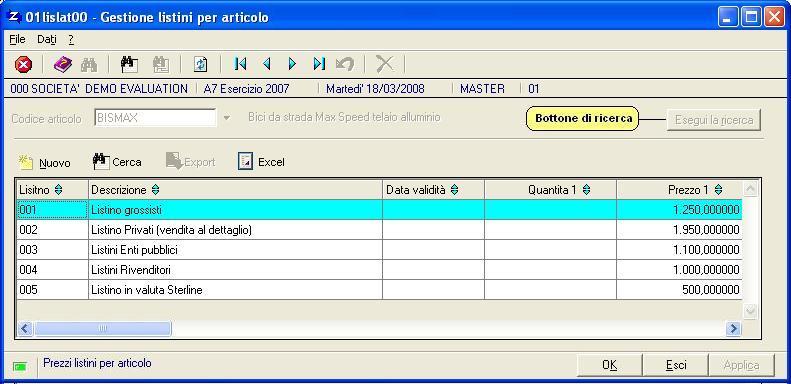
Task: Click the Descrizione column header
Action: pos(235,190)
